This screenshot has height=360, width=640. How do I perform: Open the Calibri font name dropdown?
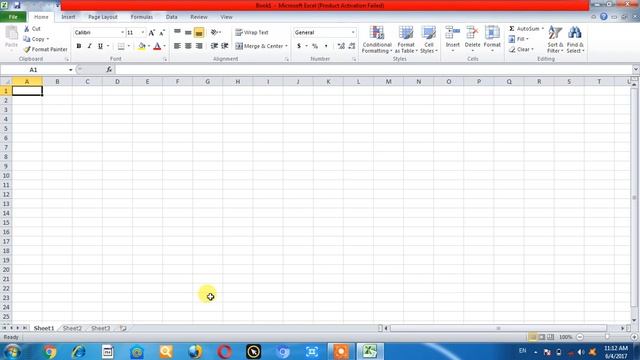(x=122, y=33)
